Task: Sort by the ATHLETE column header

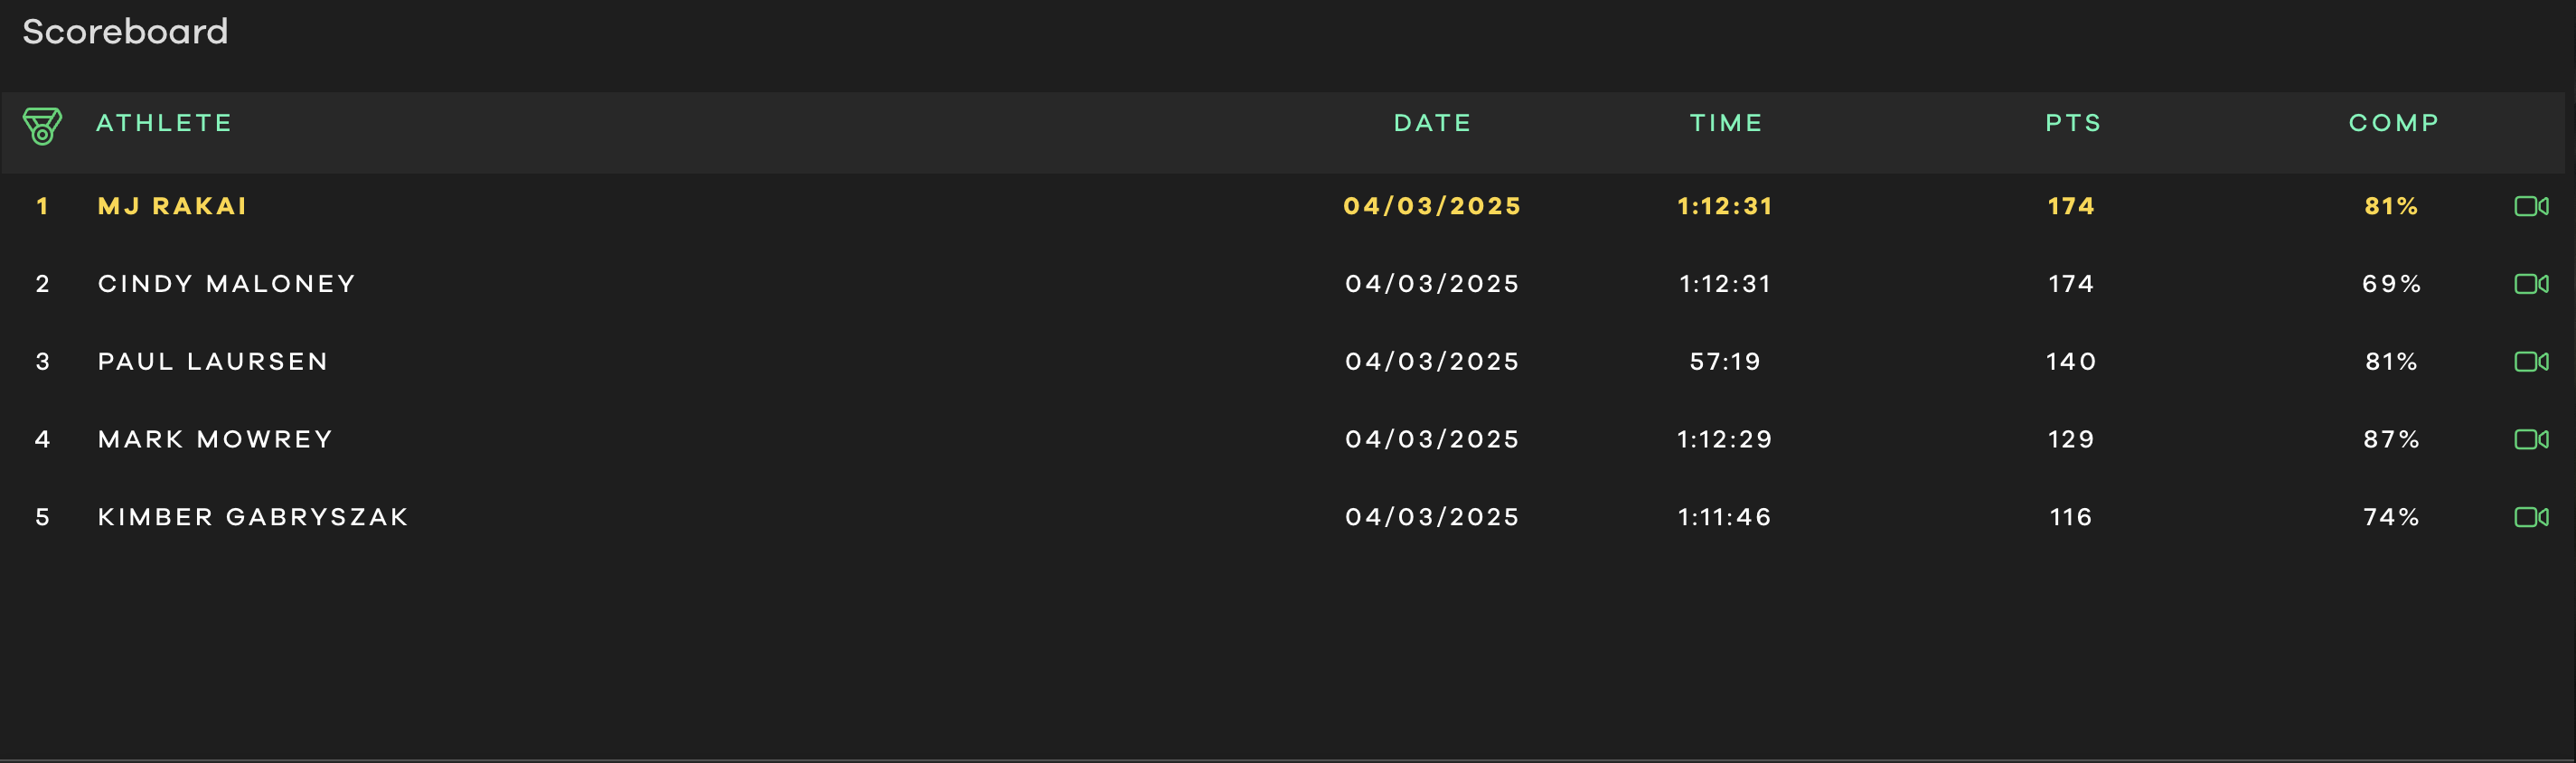Action: tap(164, 123)
